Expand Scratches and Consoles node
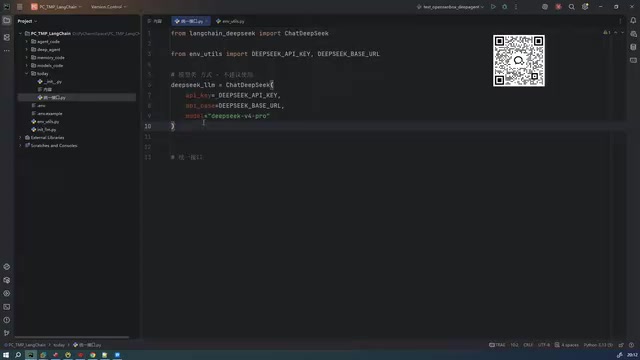The height and width of the screenshot is (360, 640). point(20,145)
